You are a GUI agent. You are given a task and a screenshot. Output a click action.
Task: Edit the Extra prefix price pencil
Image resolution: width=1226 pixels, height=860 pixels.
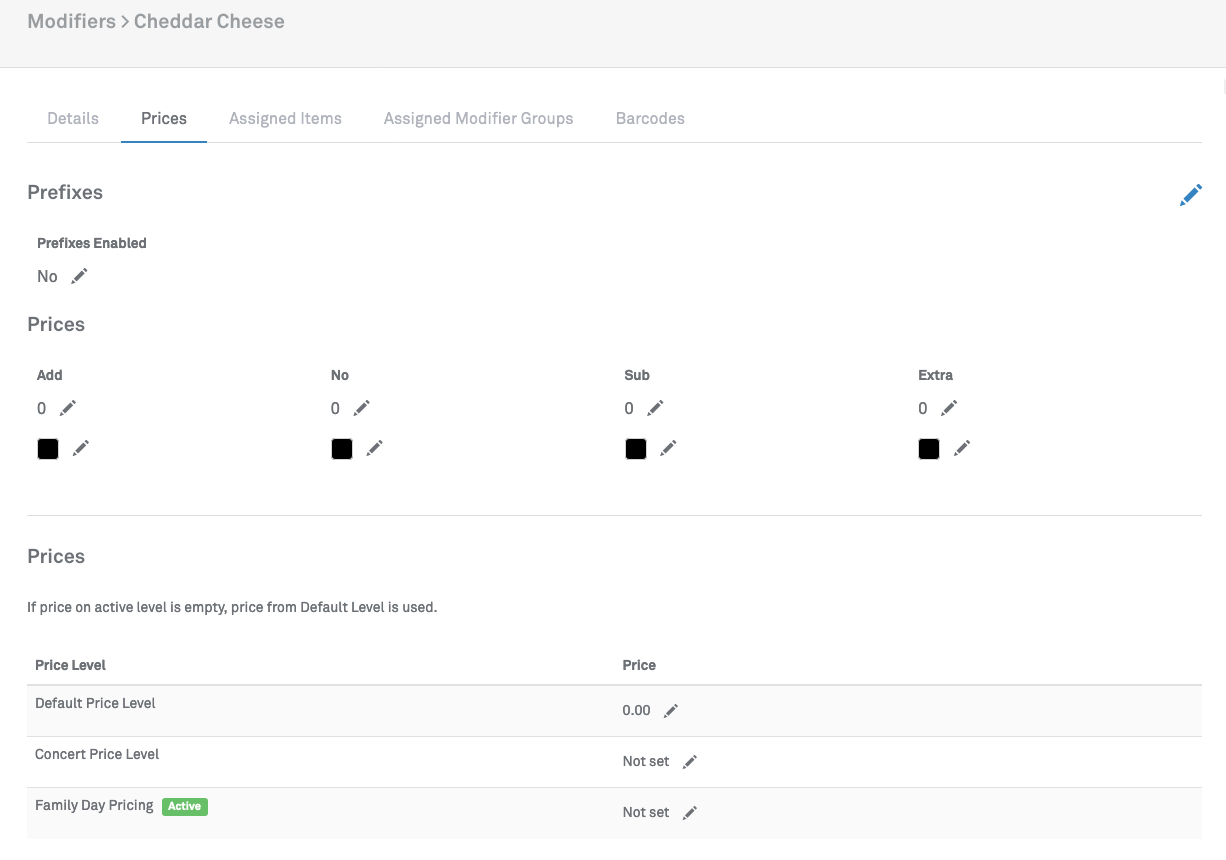coord(949,408)
